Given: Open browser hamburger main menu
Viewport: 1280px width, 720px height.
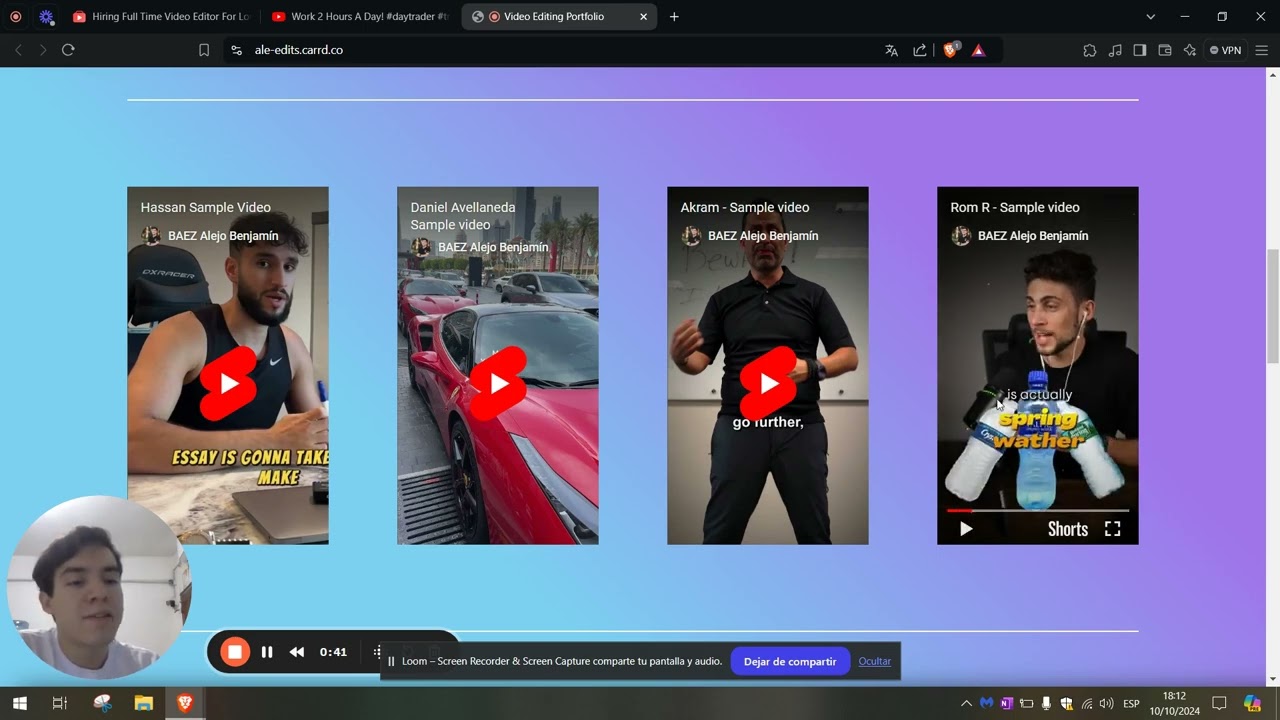Looking at the screenshot, I should pyautogui.click(x=1262, y=50).
